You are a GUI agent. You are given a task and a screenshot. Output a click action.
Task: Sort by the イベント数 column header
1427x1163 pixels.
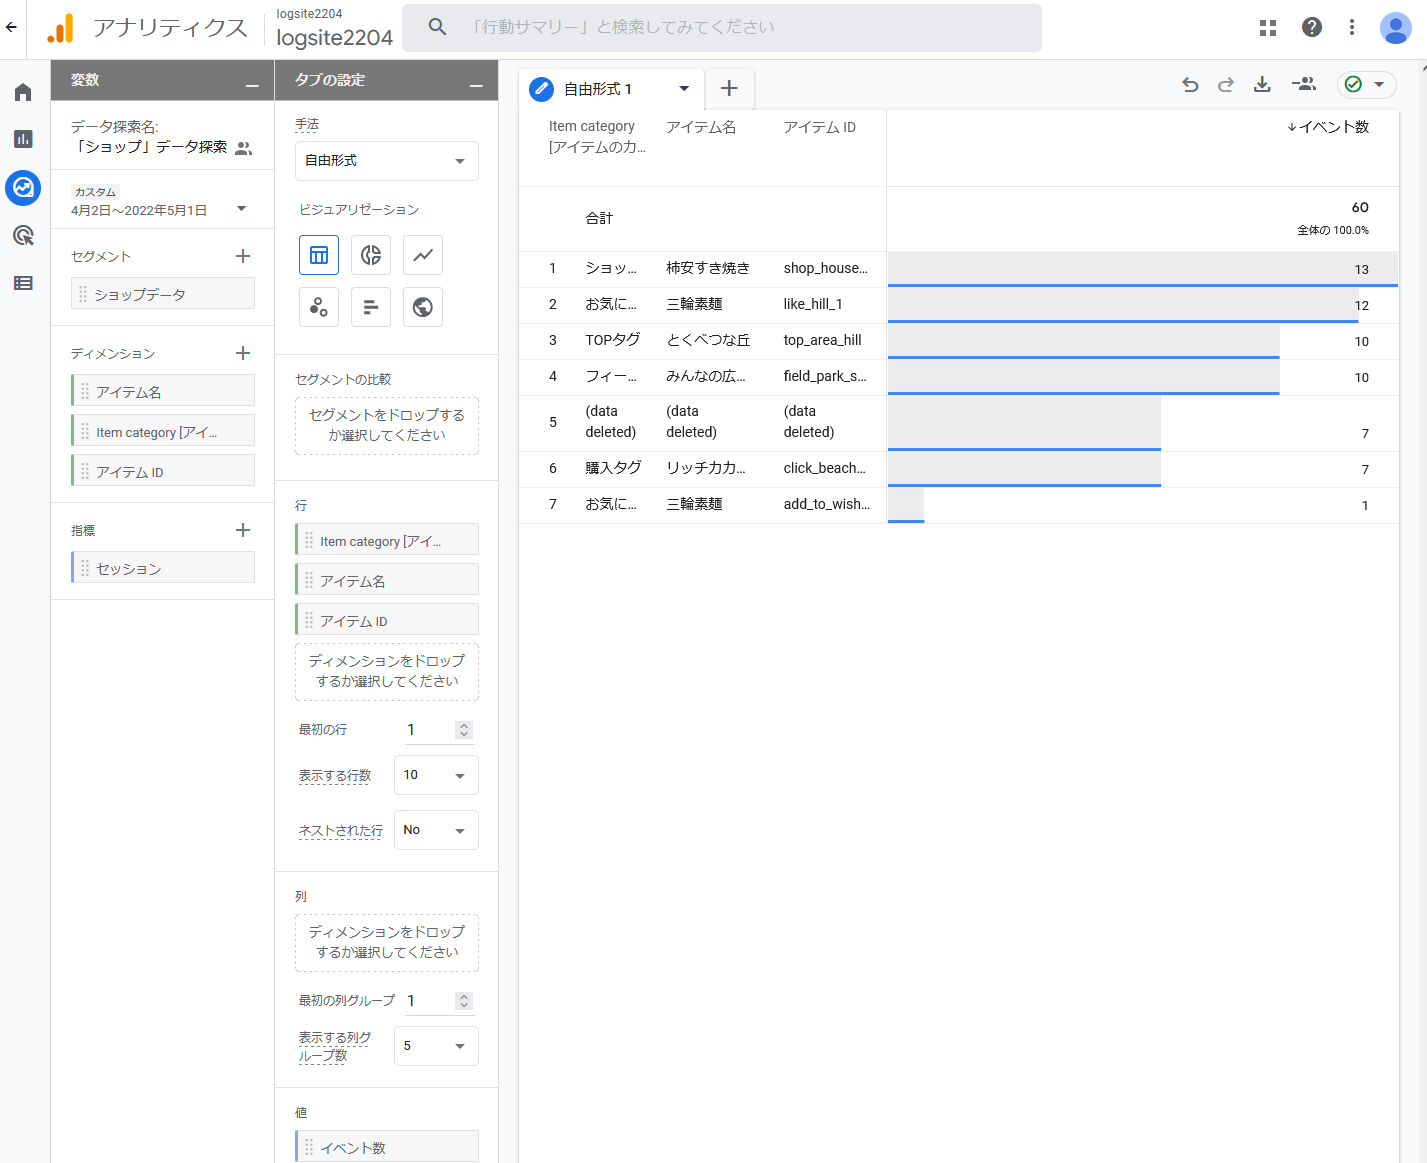(1328, 127)
